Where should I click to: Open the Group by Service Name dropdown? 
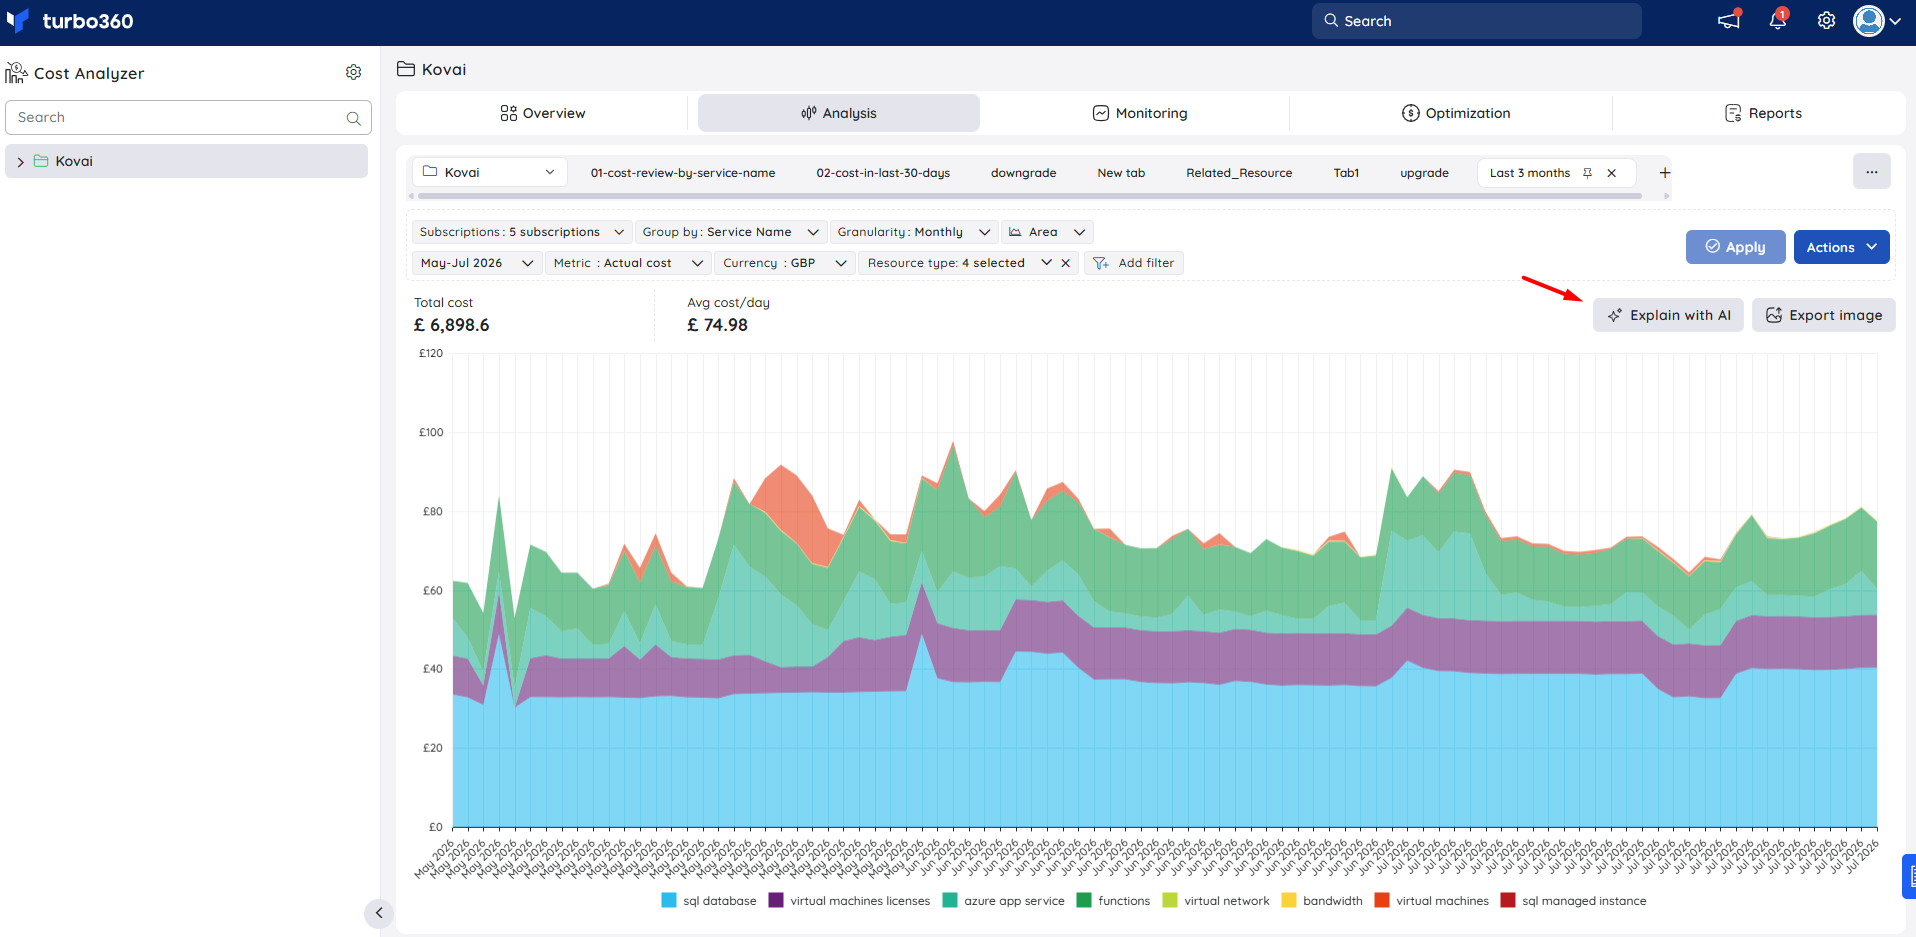coord(731,232)
